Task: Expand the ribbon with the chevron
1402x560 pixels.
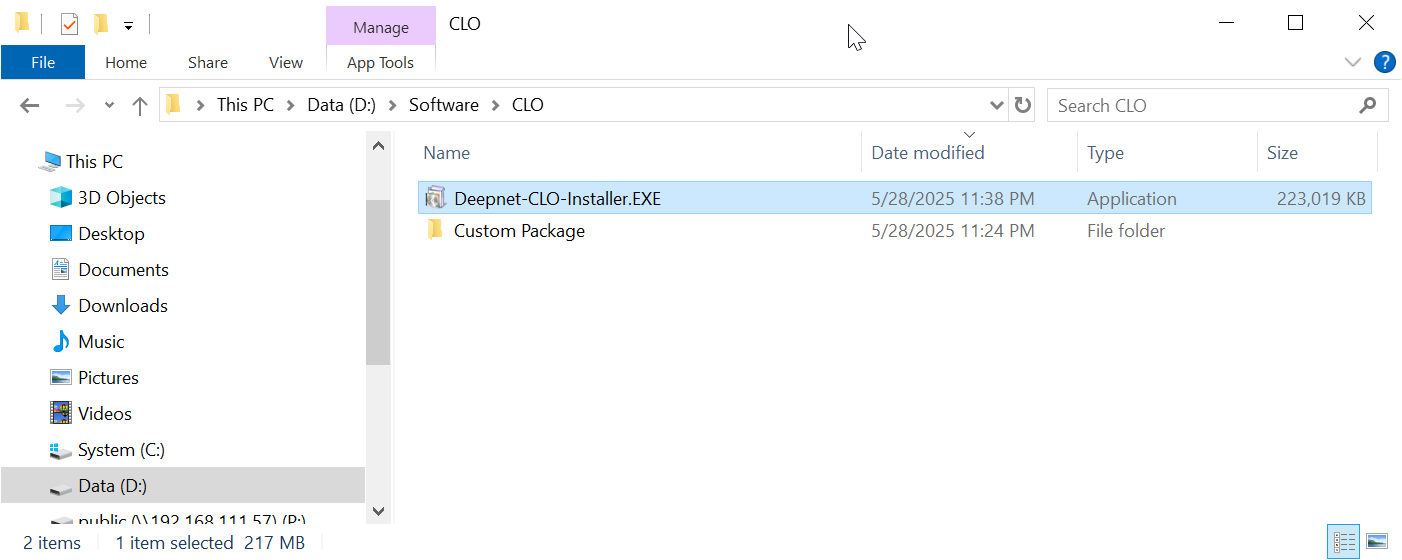Action: pyautogui.click(x=1353, y=62)
